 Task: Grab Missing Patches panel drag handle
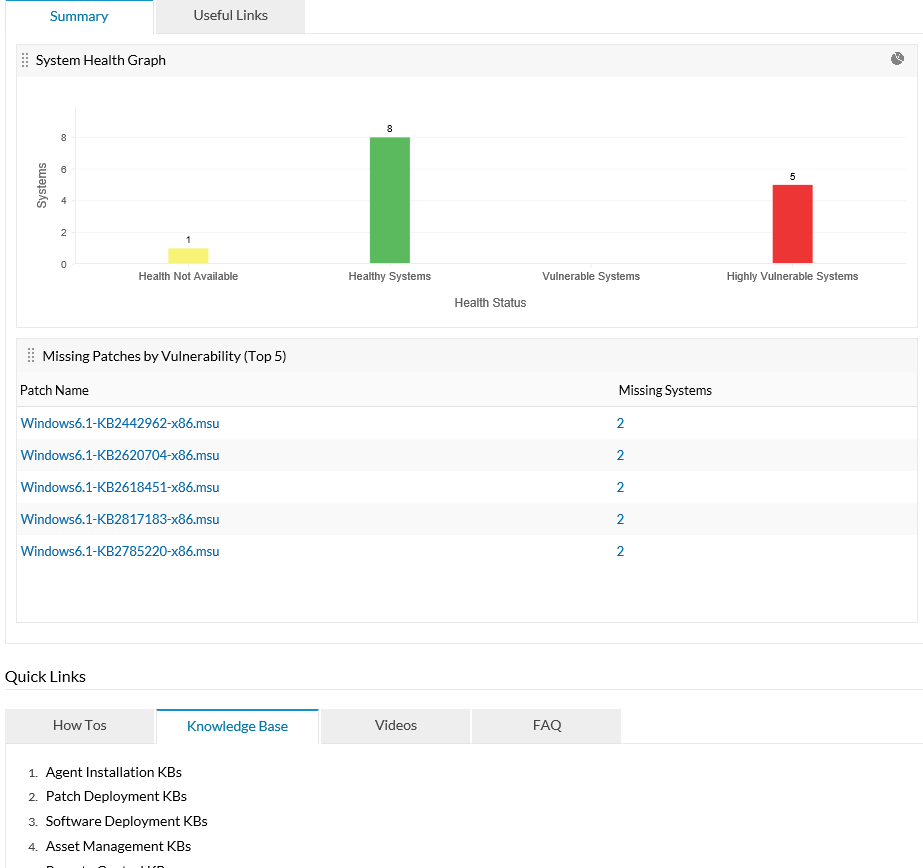coord(31,355)
